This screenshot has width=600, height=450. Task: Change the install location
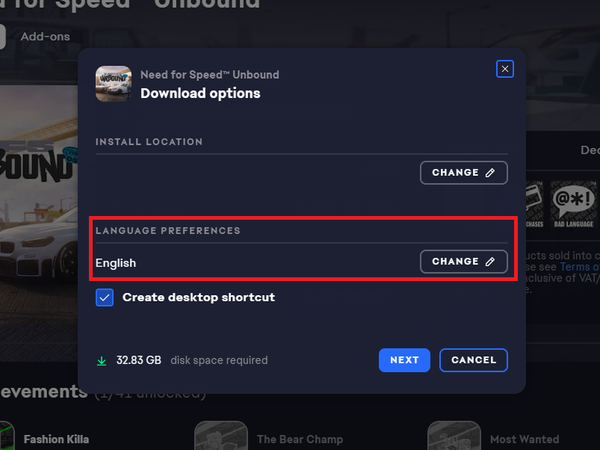463,173
